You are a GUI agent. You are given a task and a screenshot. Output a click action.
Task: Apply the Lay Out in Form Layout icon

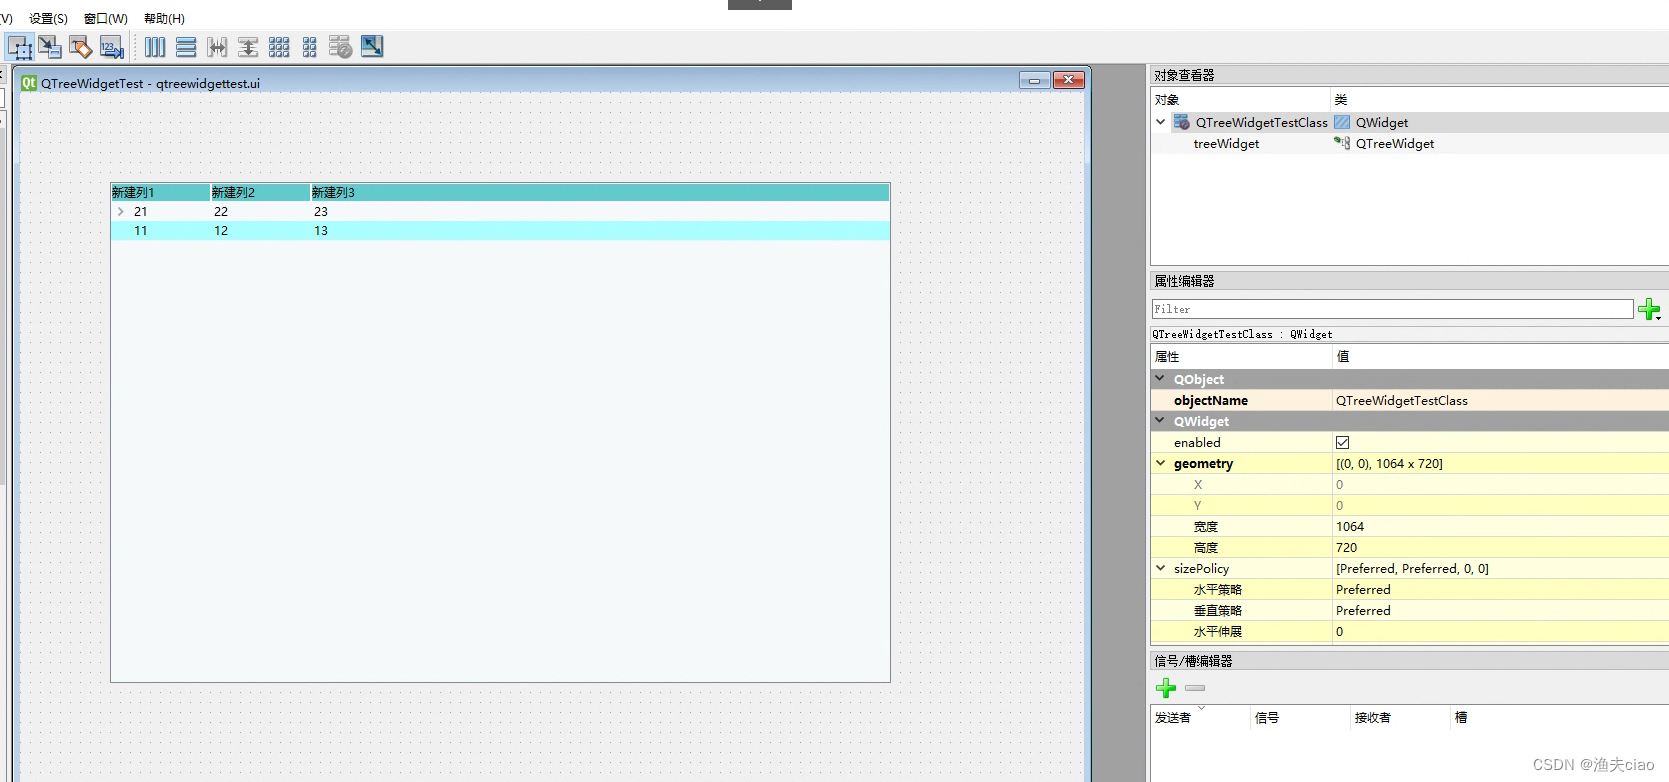tap(310, 47)
